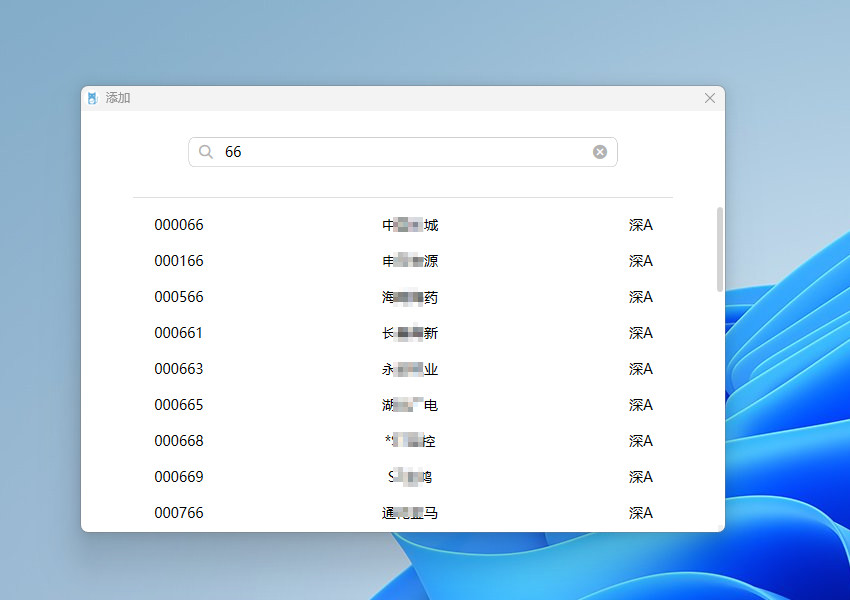The image size is (850, 600).
Task: Click the magnifier icon in the search bar
Action: point(205,151)
